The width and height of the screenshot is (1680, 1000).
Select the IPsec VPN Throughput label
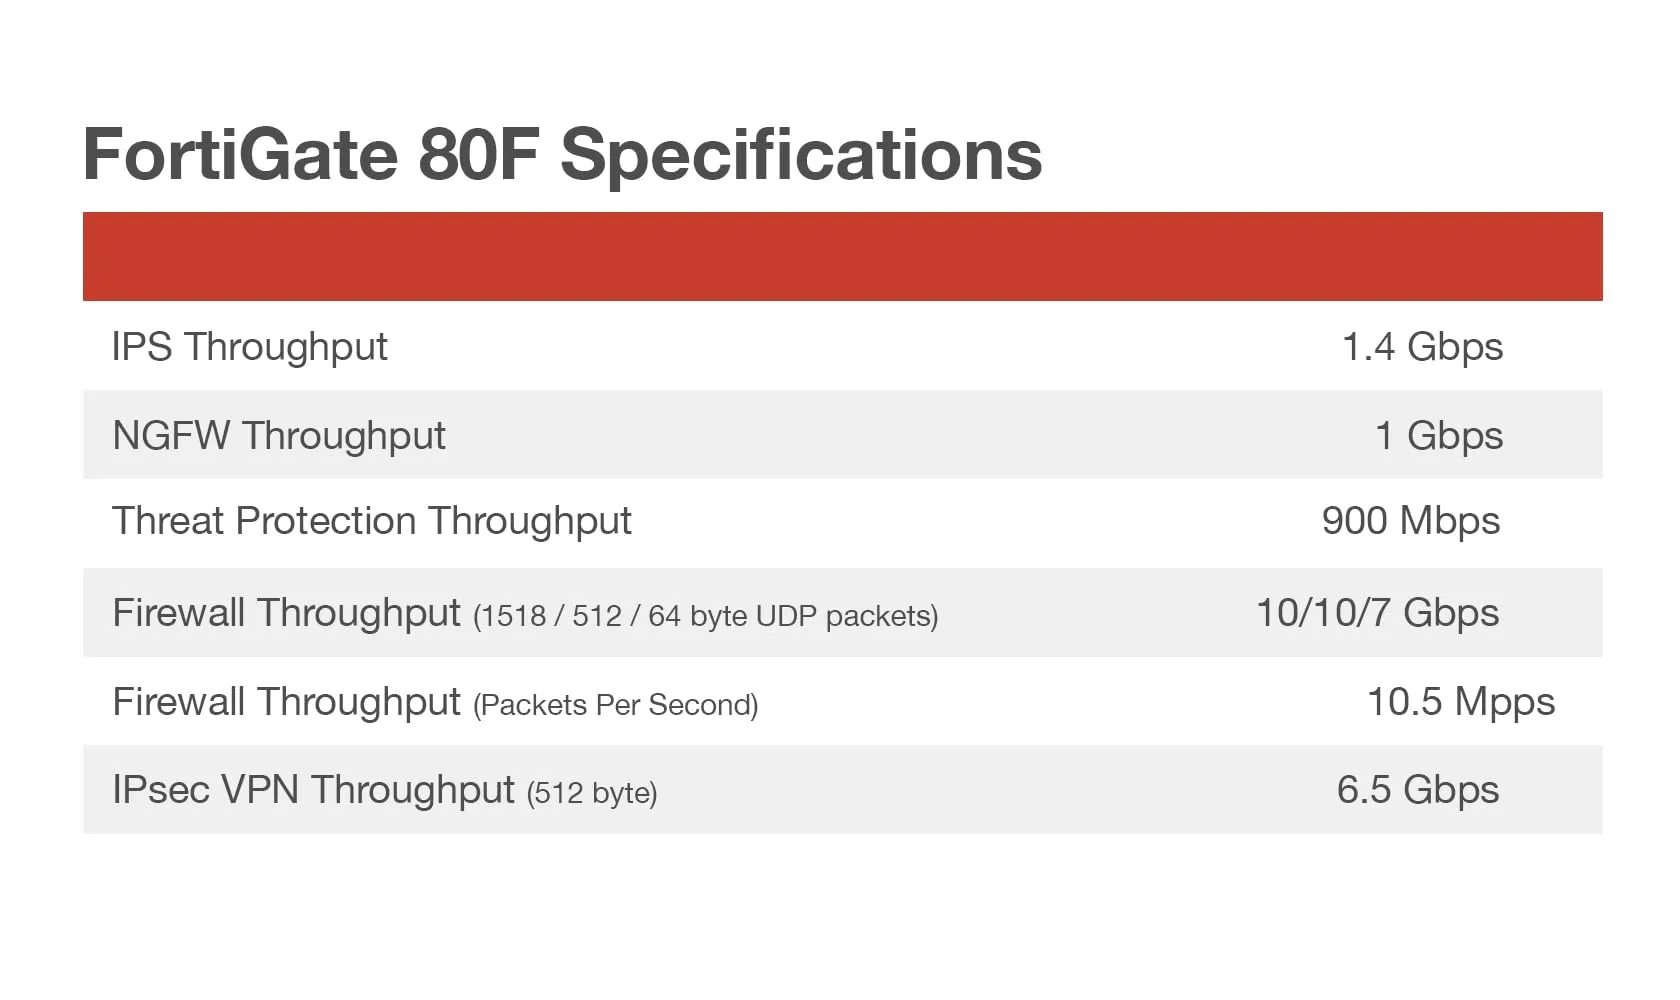[313, 790]
